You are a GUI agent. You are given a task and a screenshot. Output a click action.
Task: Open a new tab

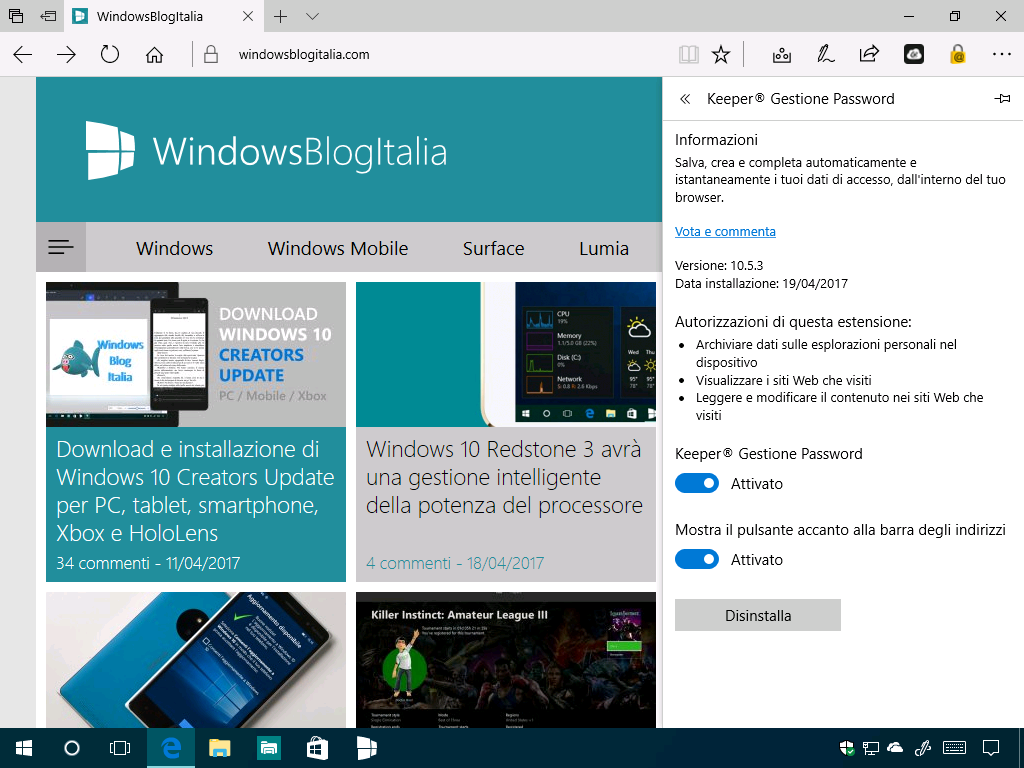280,16
